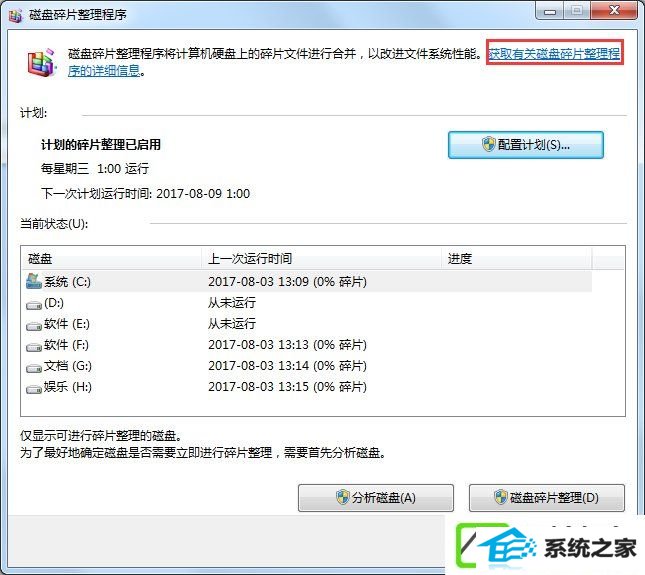This screenshot has width=645, height=575.
Task: Click the drive icon for 文档 (G:)
Action: pyautogui.click(x=34, y=368)
